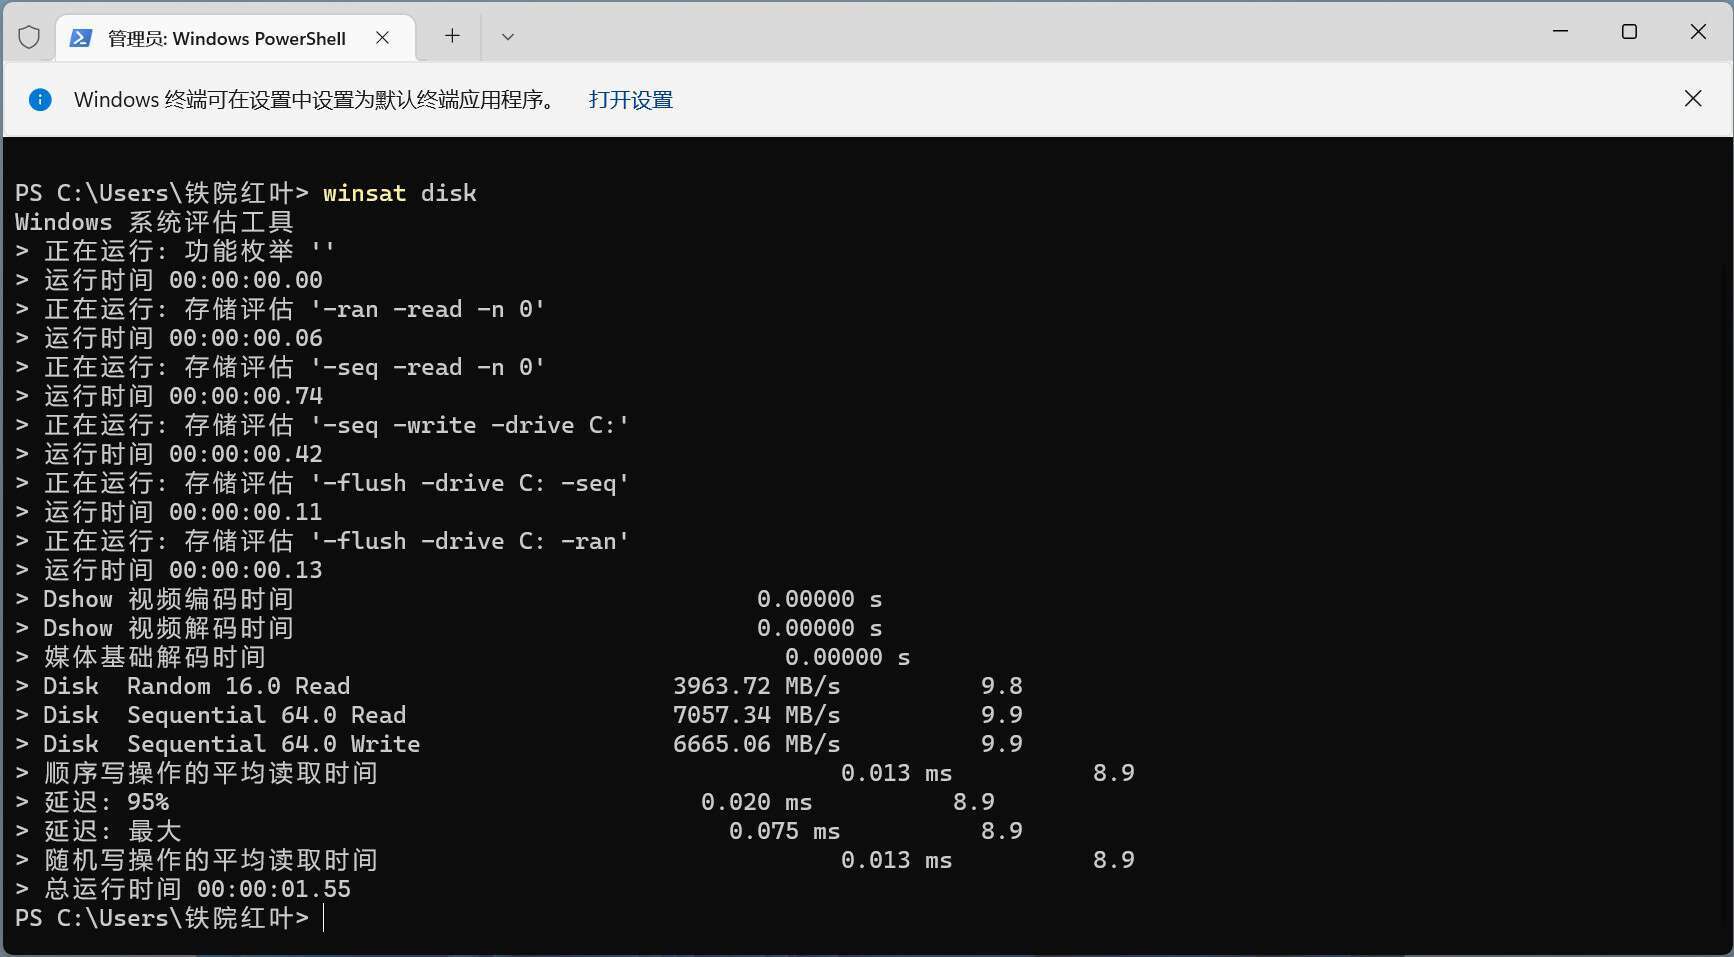This screenshot has height=957, width=1734.
Task: Click the score '9.8' for Random Read
Action: click(x=1001, y=686)
